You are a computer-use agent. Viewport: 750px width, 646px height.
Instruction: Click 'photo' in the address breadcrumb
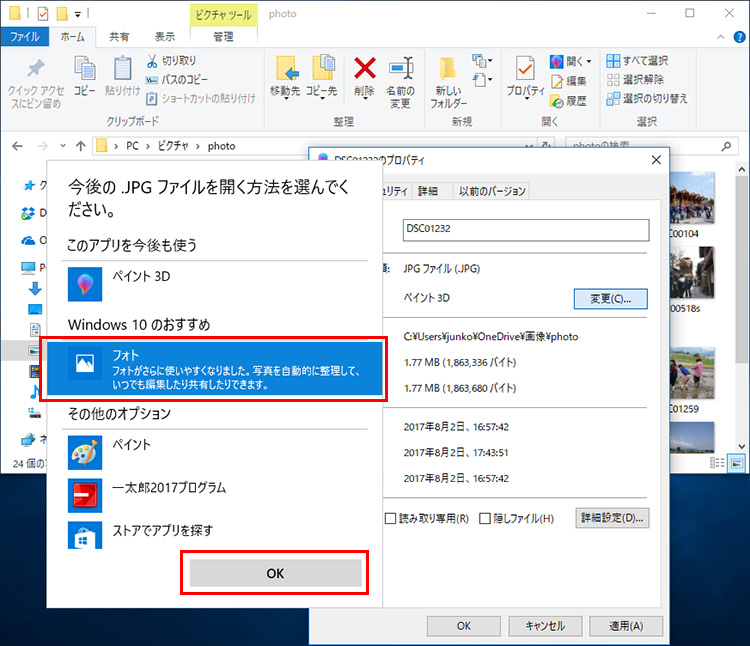221,146
